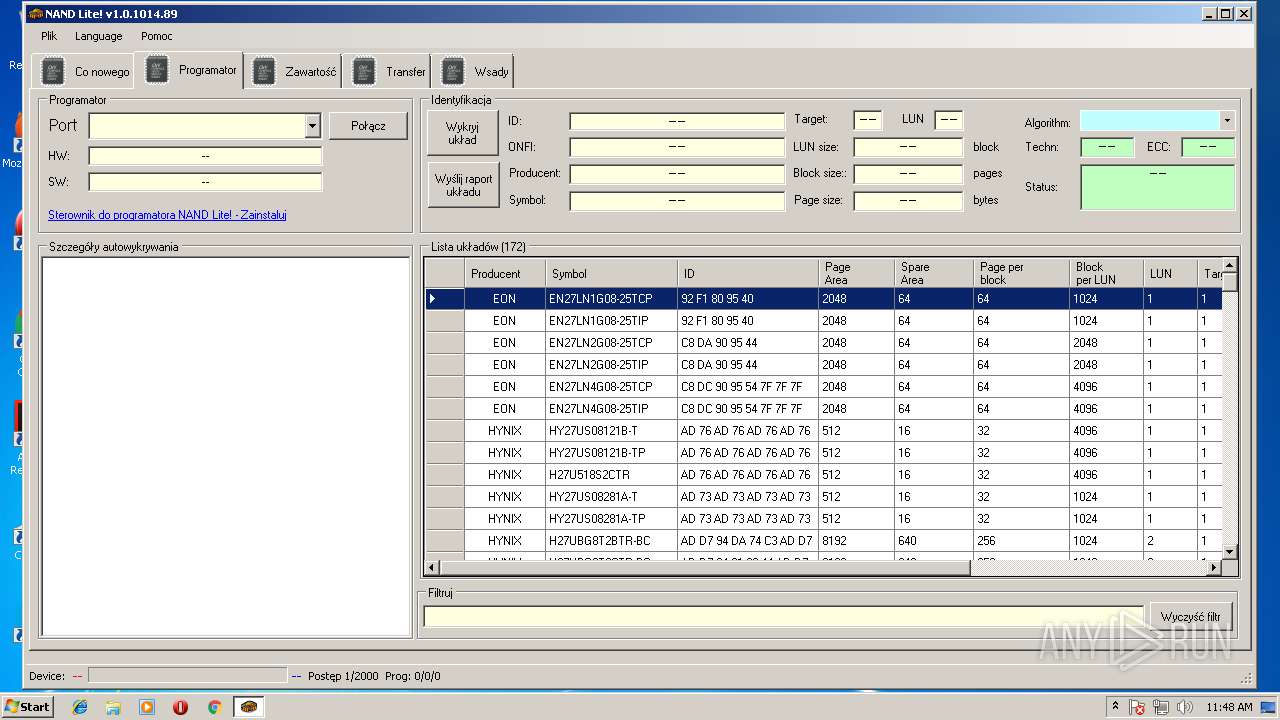Click the Page per block column header
This screenshot has height=720, width=1280.
pos(1021,273)
